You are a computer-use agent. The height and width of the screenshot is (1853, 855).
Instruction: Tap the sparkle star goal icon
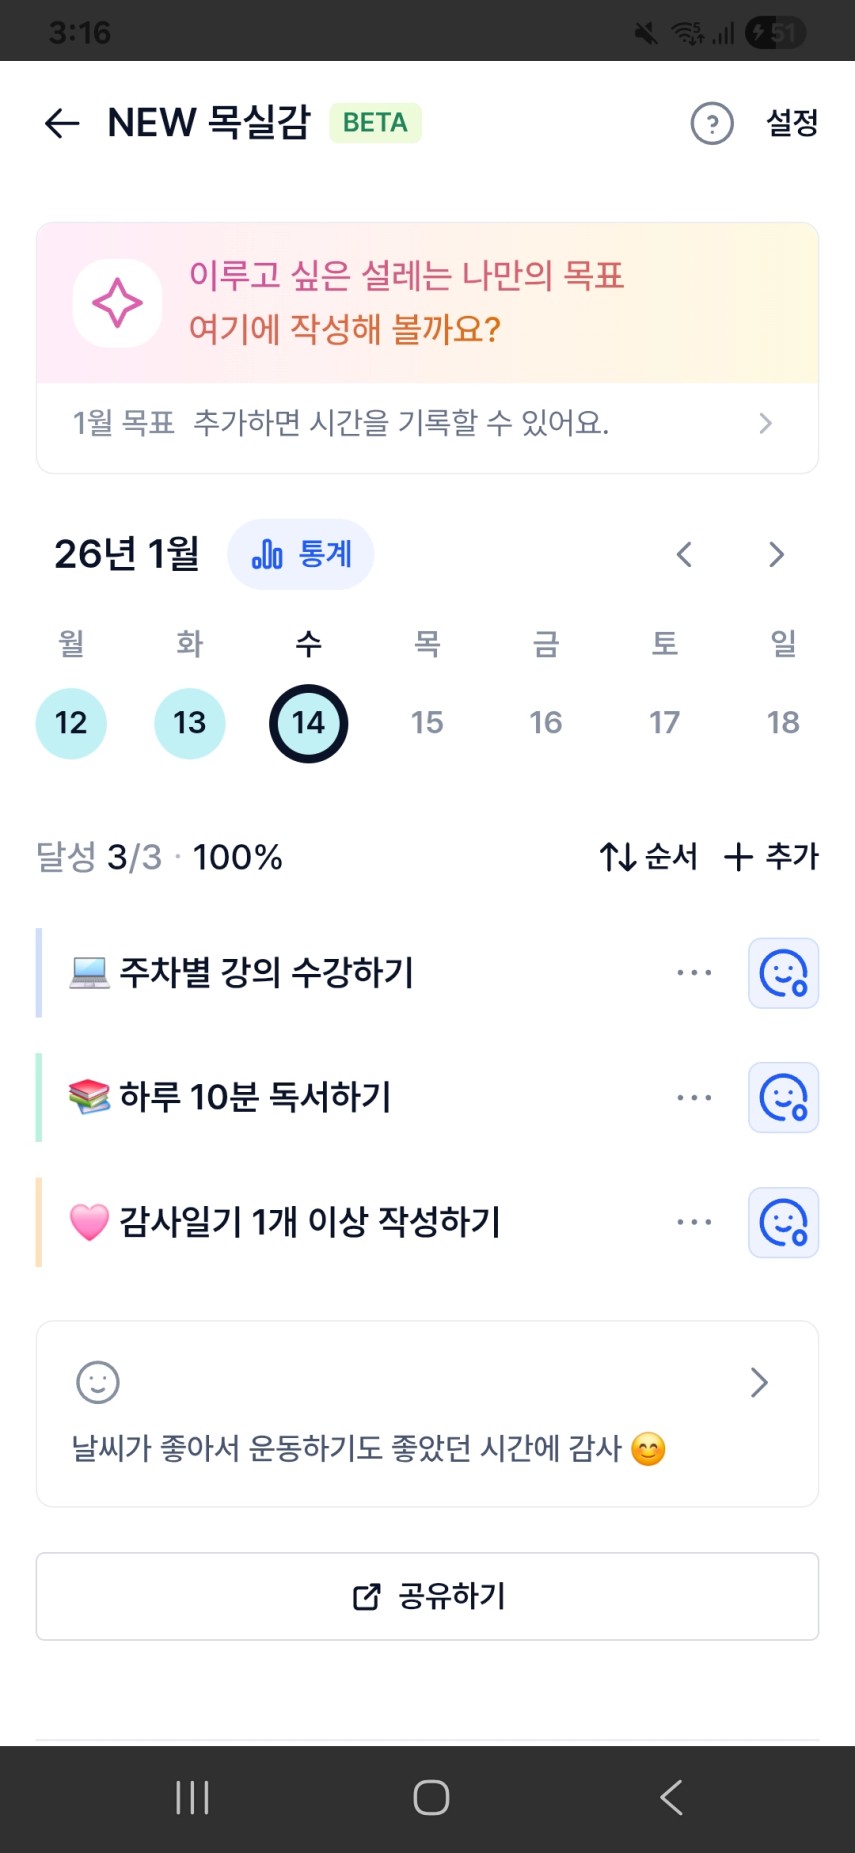coord(117,303)
